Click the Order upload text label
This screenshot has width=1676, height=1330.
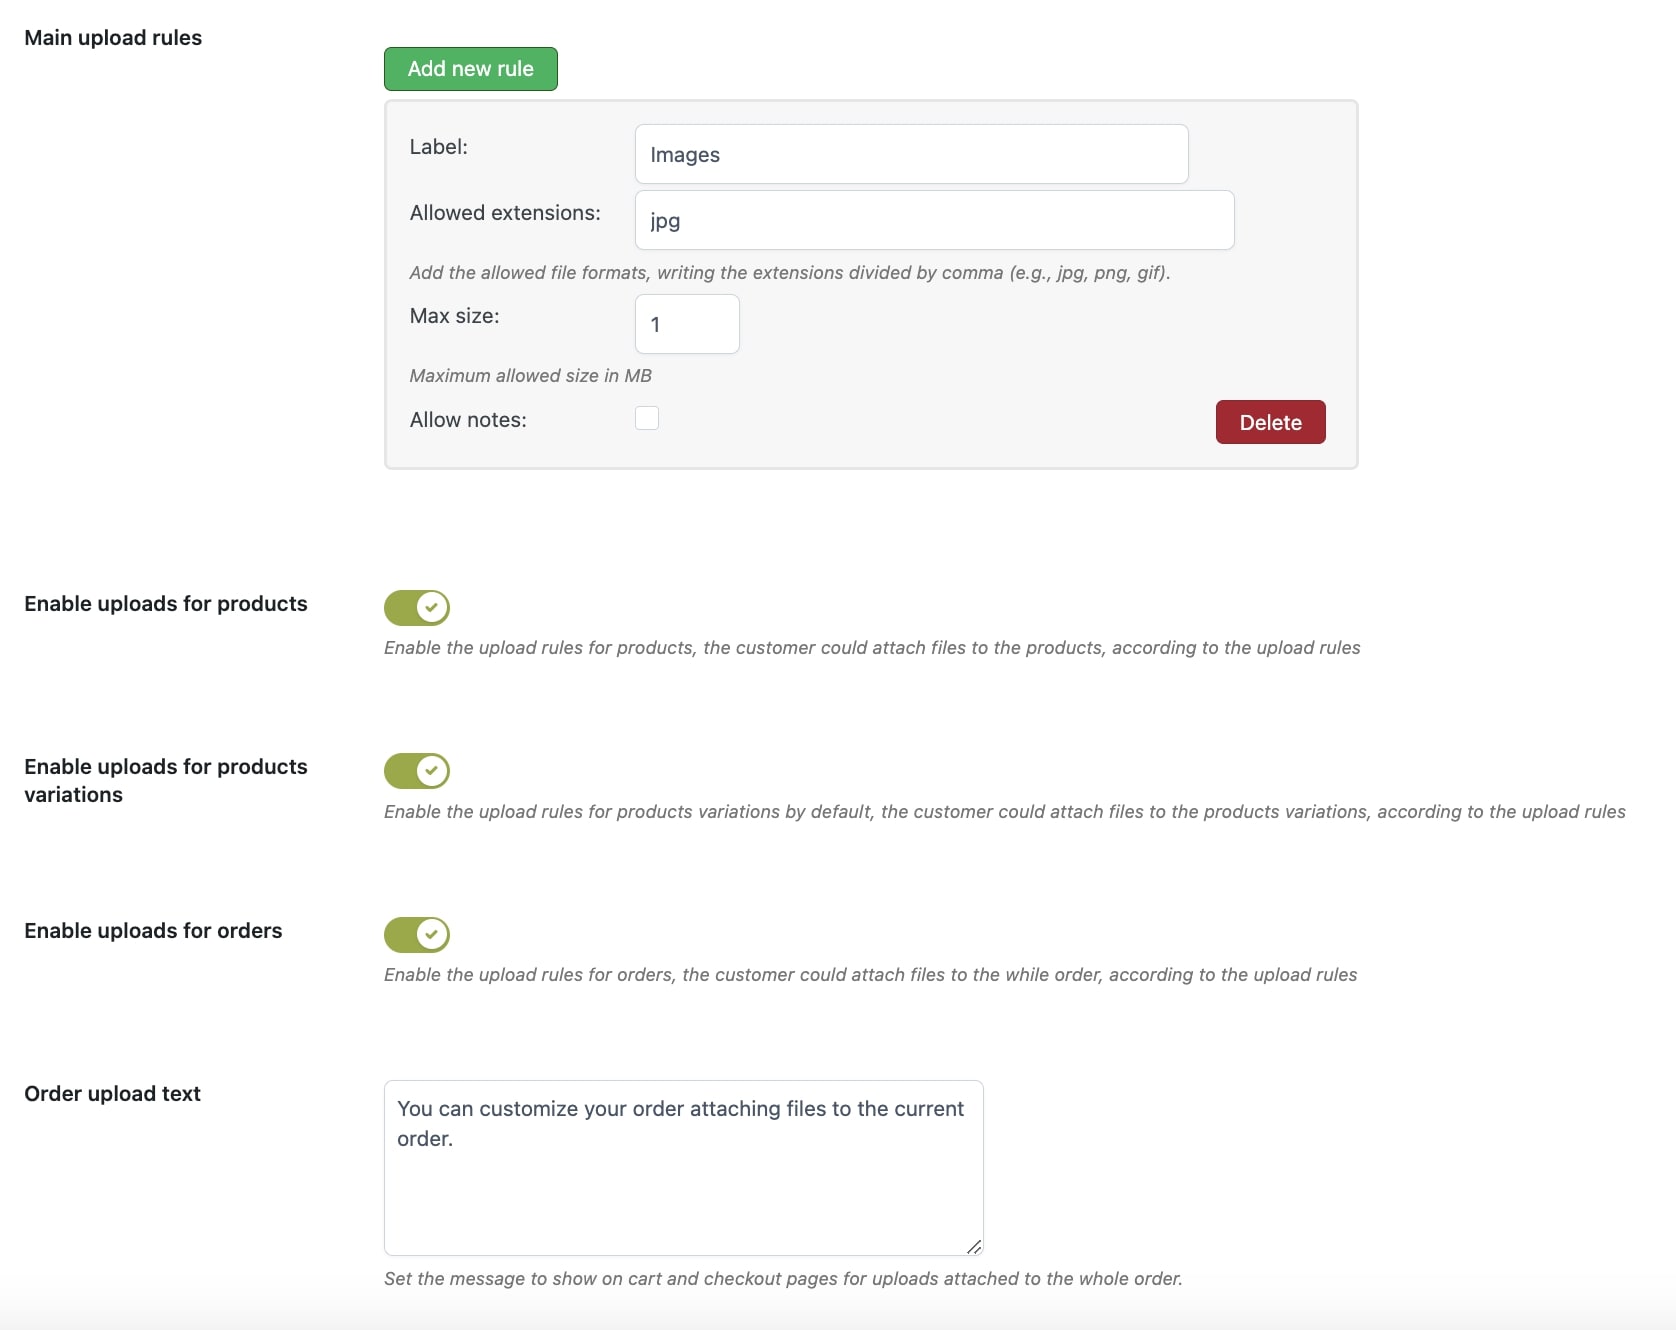112,1094
